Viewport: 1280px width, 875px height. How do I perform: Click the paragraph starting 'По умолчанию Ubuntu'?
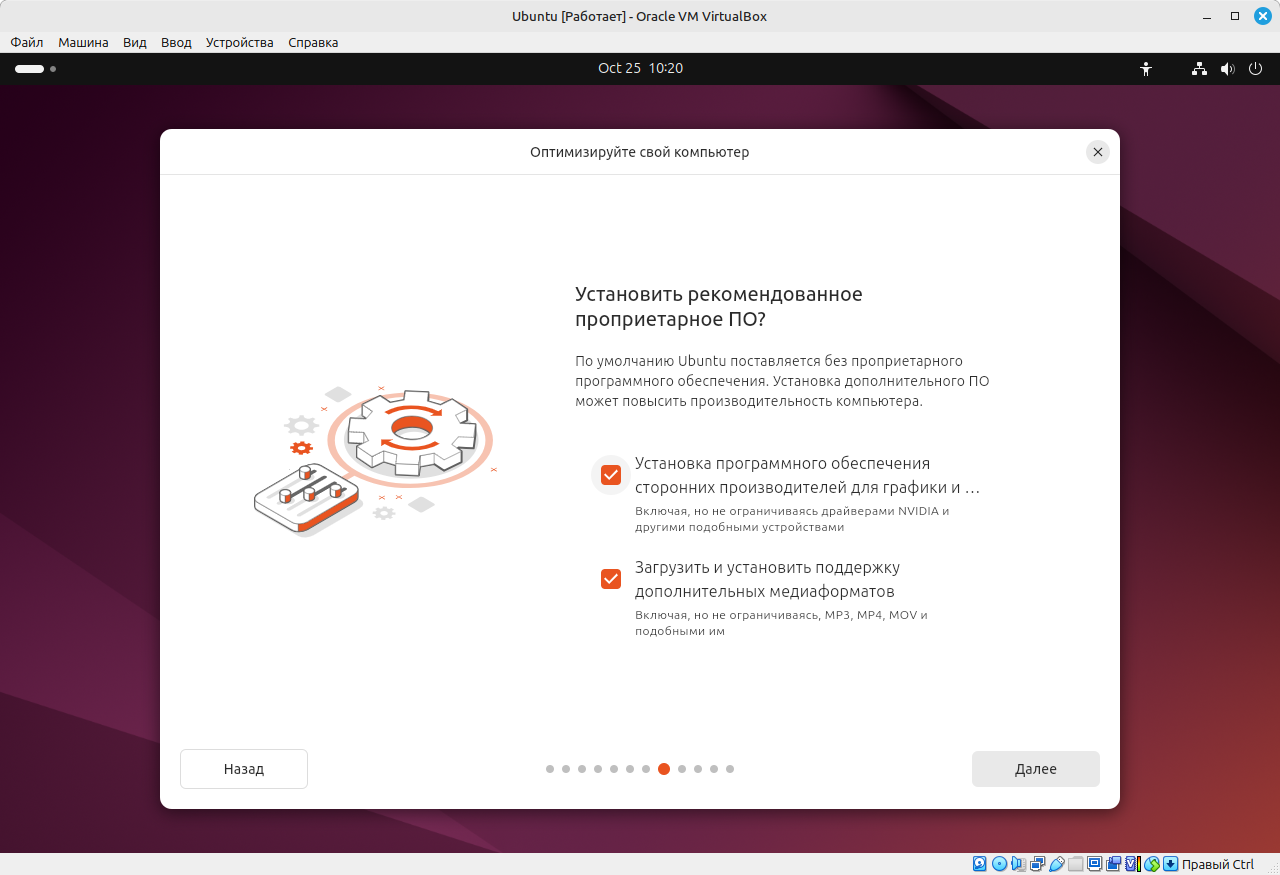click(x=782, y=381)
